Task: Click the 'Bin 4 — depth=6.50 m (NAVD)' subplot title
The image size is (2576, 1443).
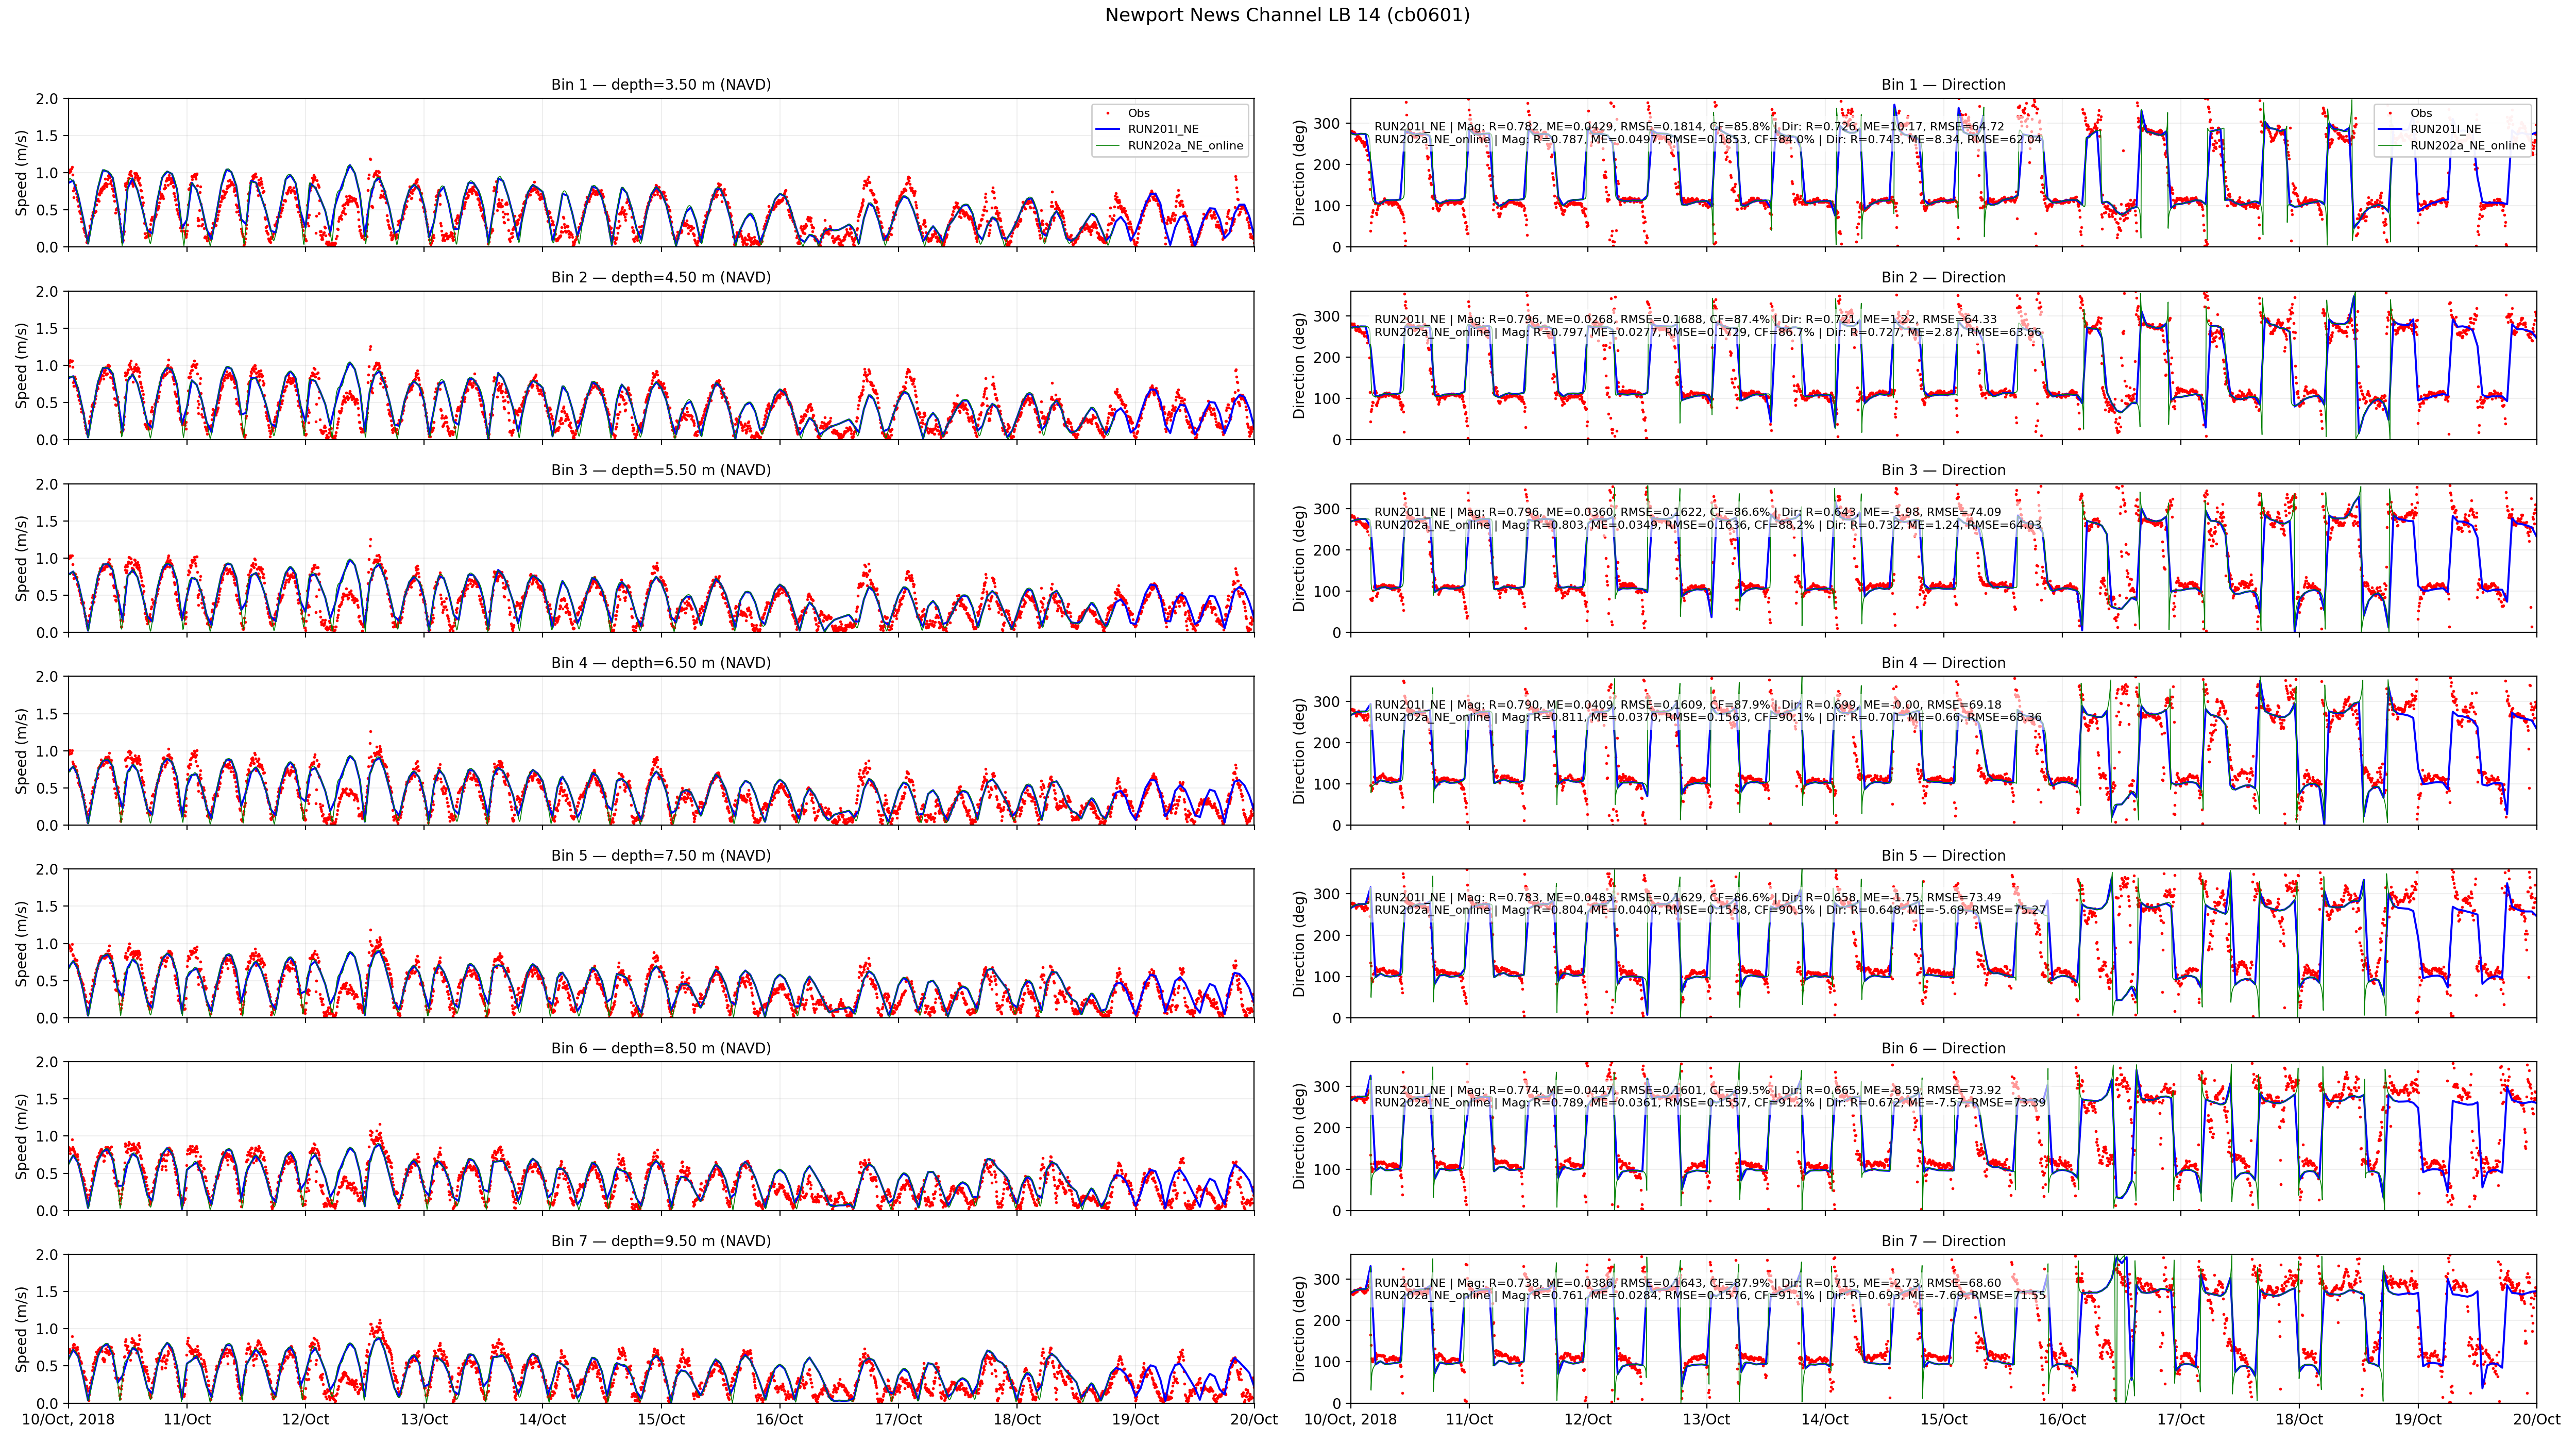Action: coord(661,663)
